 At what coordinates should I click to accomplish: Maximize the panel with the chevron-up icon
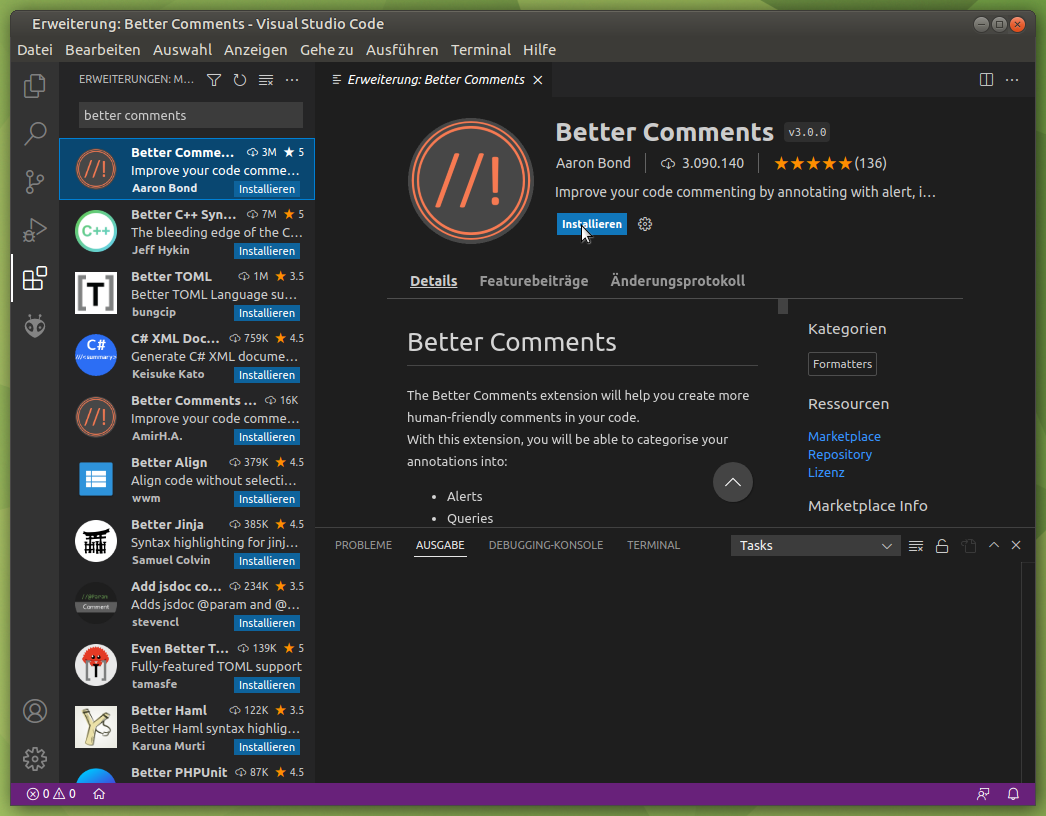(994, 545)
